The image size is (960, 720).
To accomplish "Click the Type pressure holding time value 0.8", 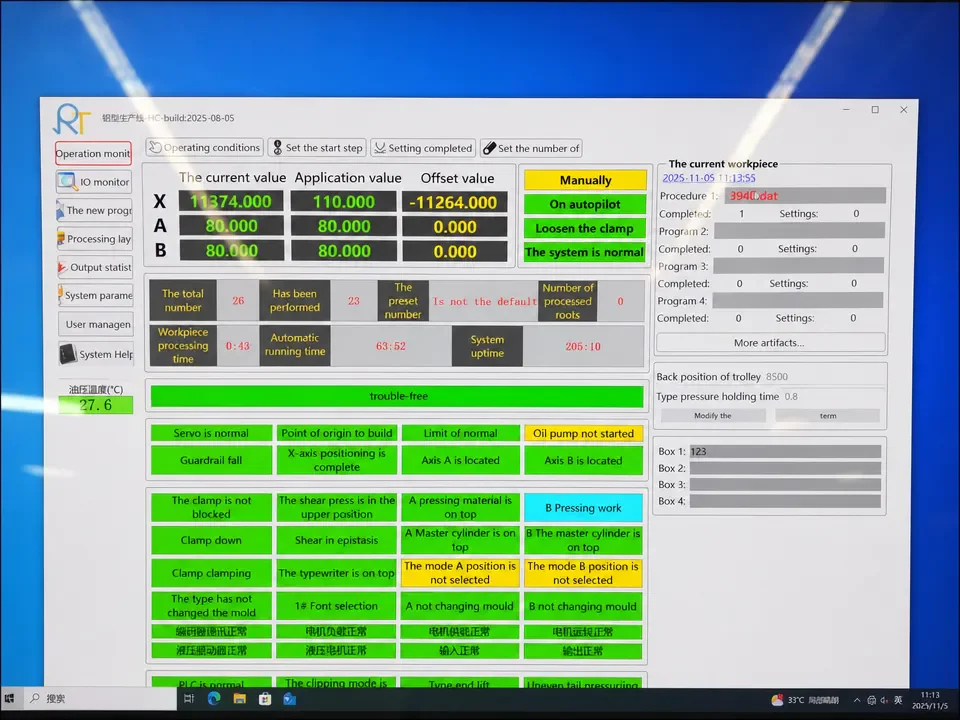I will [791, 397].
